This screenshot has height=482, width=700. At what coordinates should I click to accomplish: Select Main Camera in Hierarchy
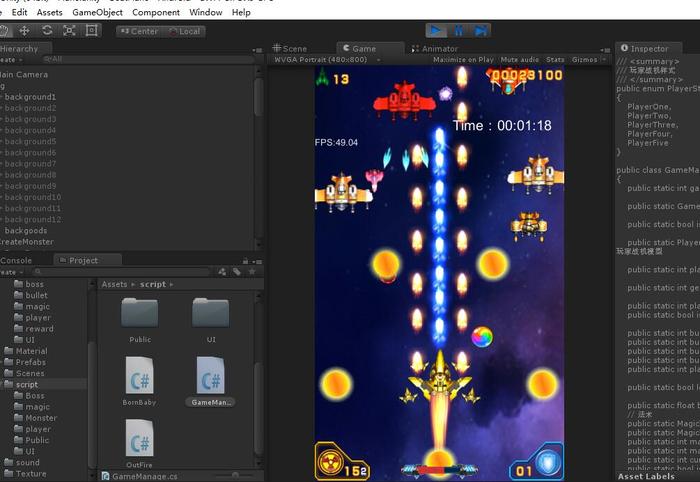(24, 75)
